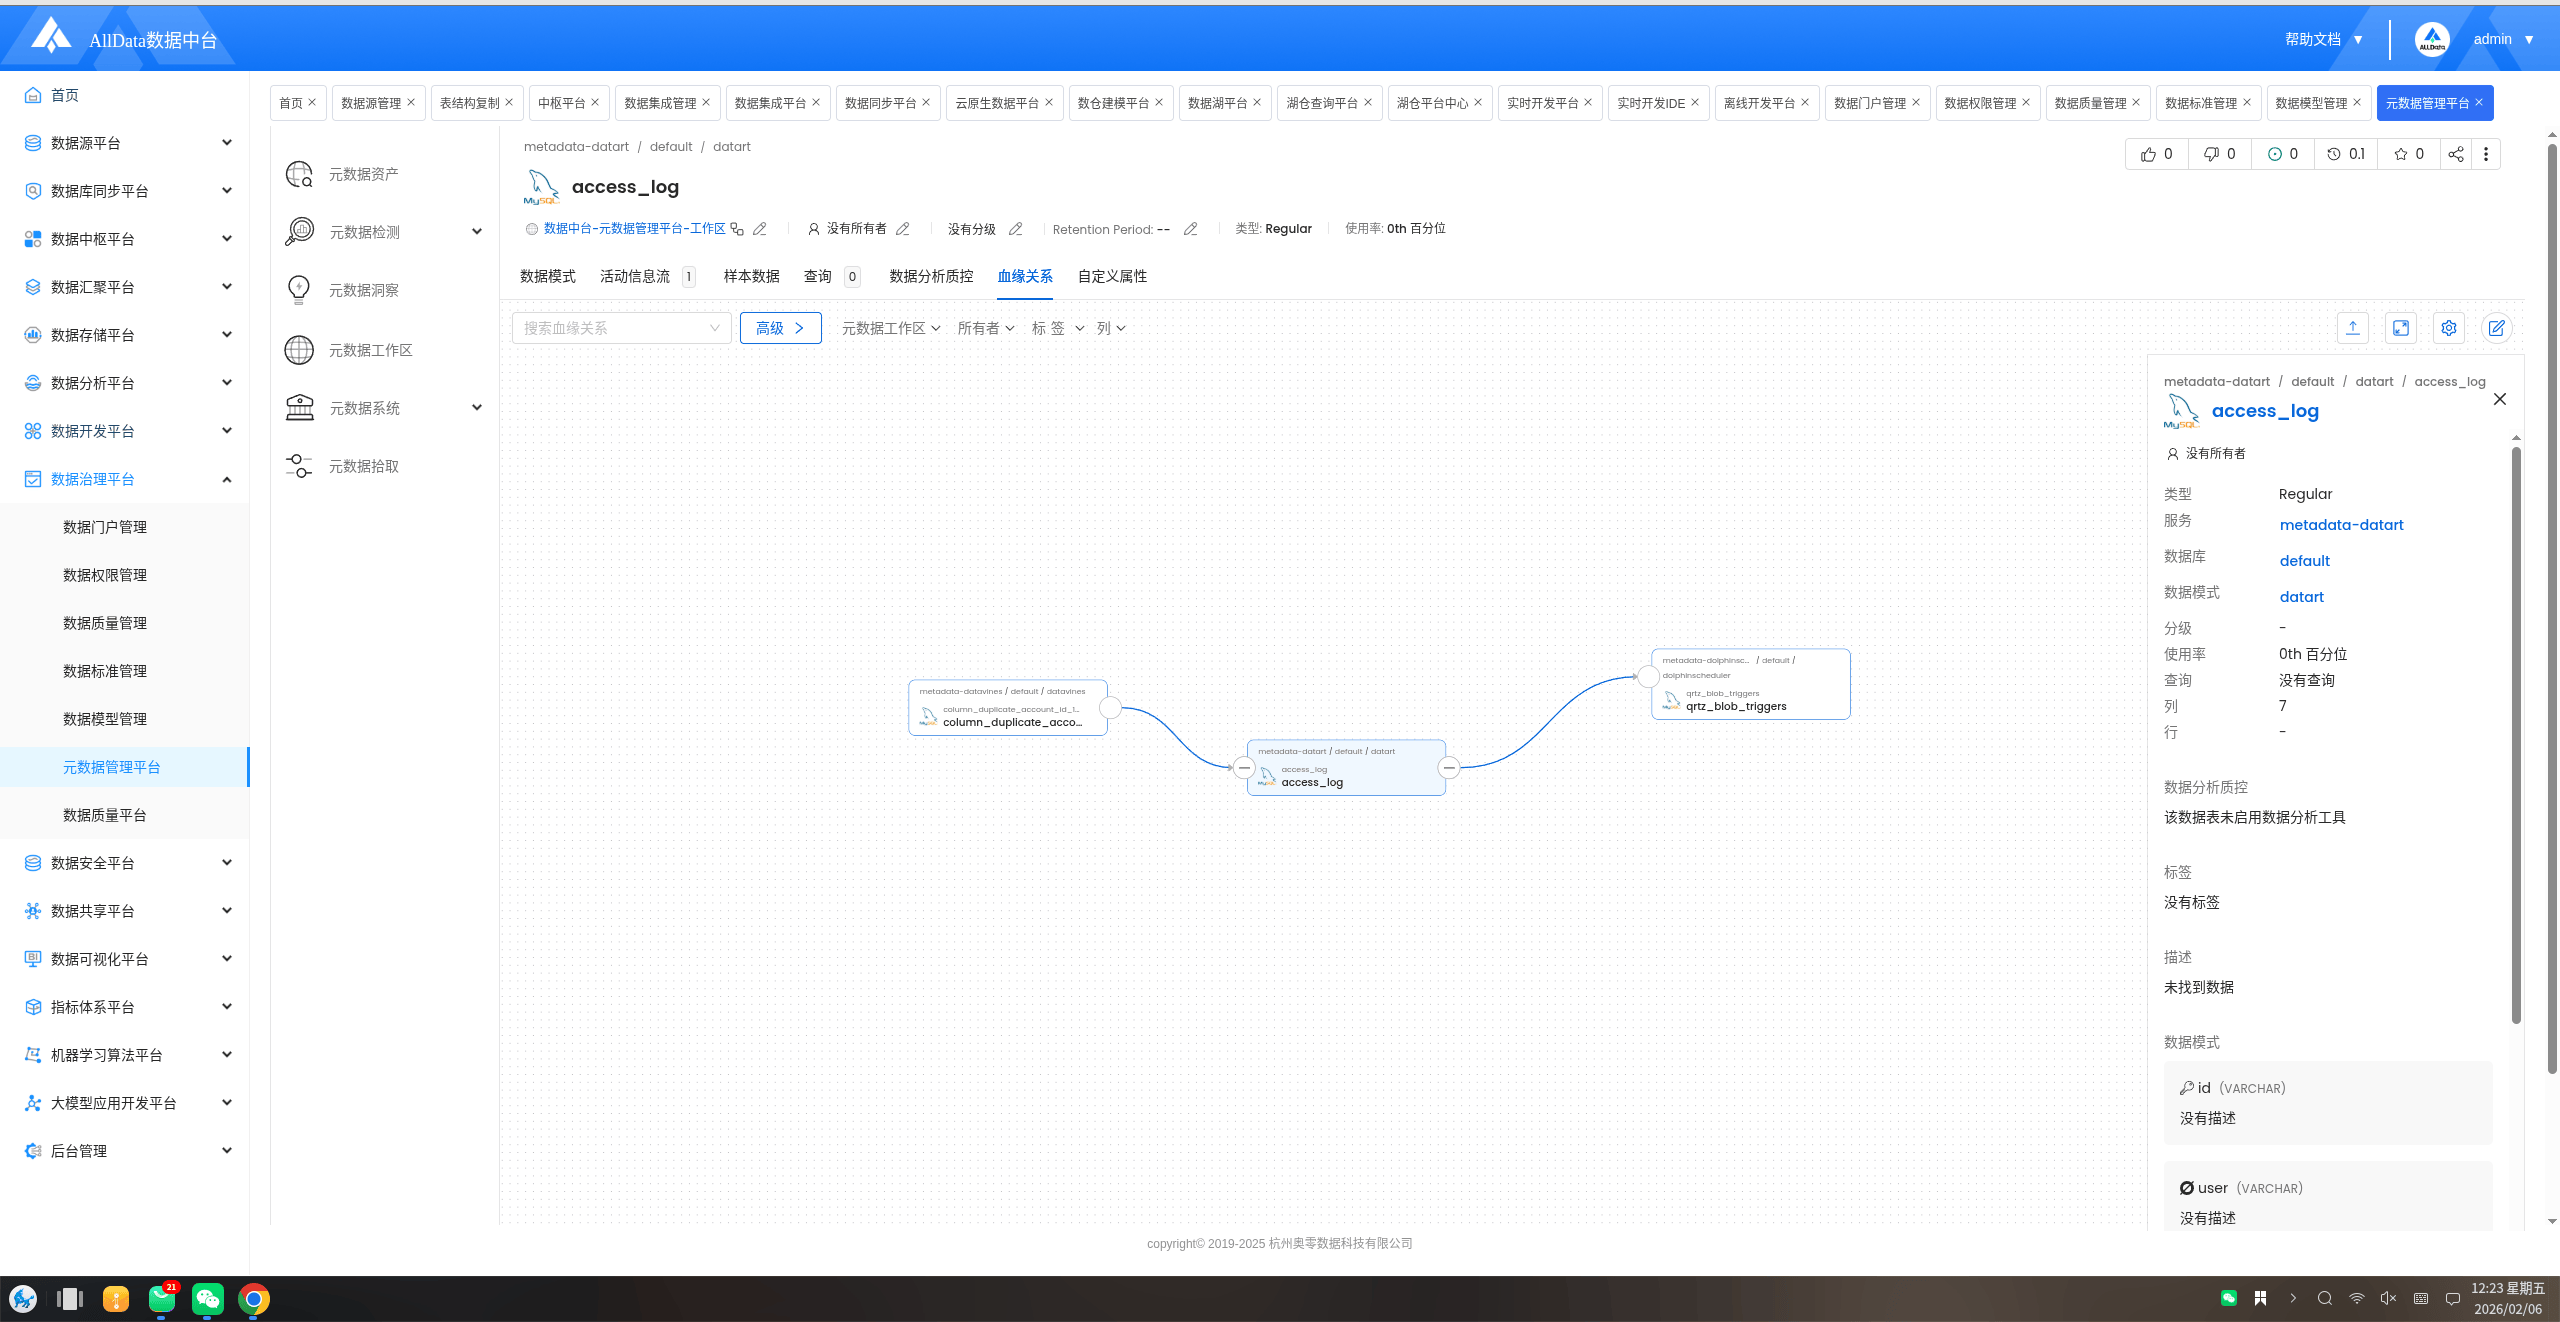Open lineage settings gear icon
The image size is (2560, 1322).
point(2449,328)
